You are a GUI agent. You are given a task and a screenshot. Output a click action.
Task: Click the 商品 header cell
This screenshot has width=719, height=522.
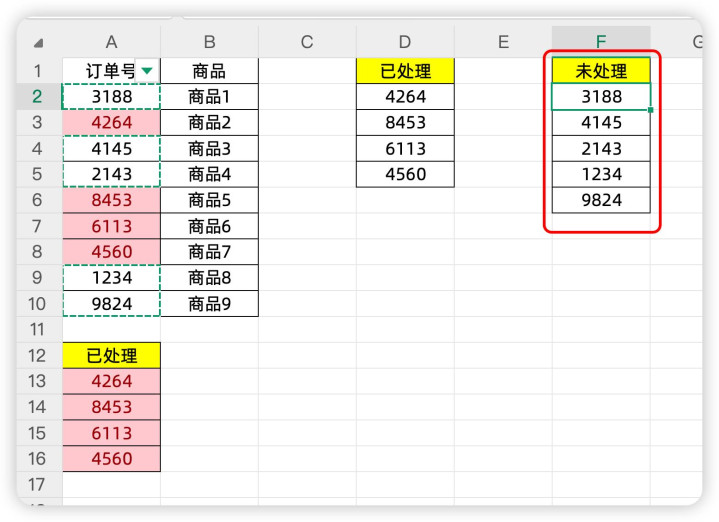pos(210,71)
